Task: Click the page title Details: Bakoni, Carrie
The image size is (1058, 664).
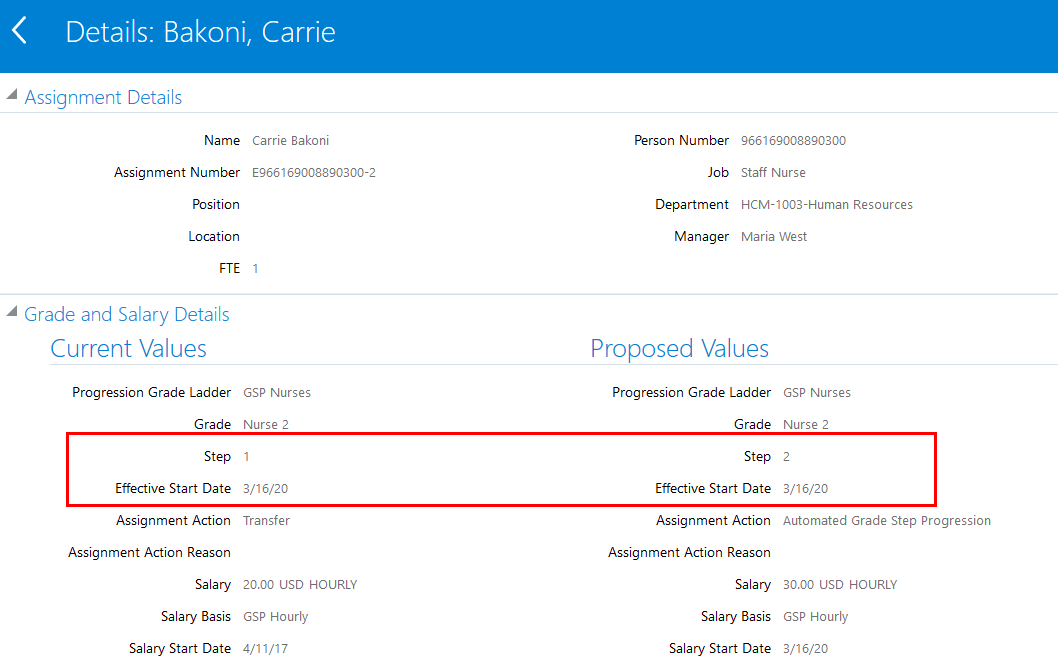Action: click(200, 32)
